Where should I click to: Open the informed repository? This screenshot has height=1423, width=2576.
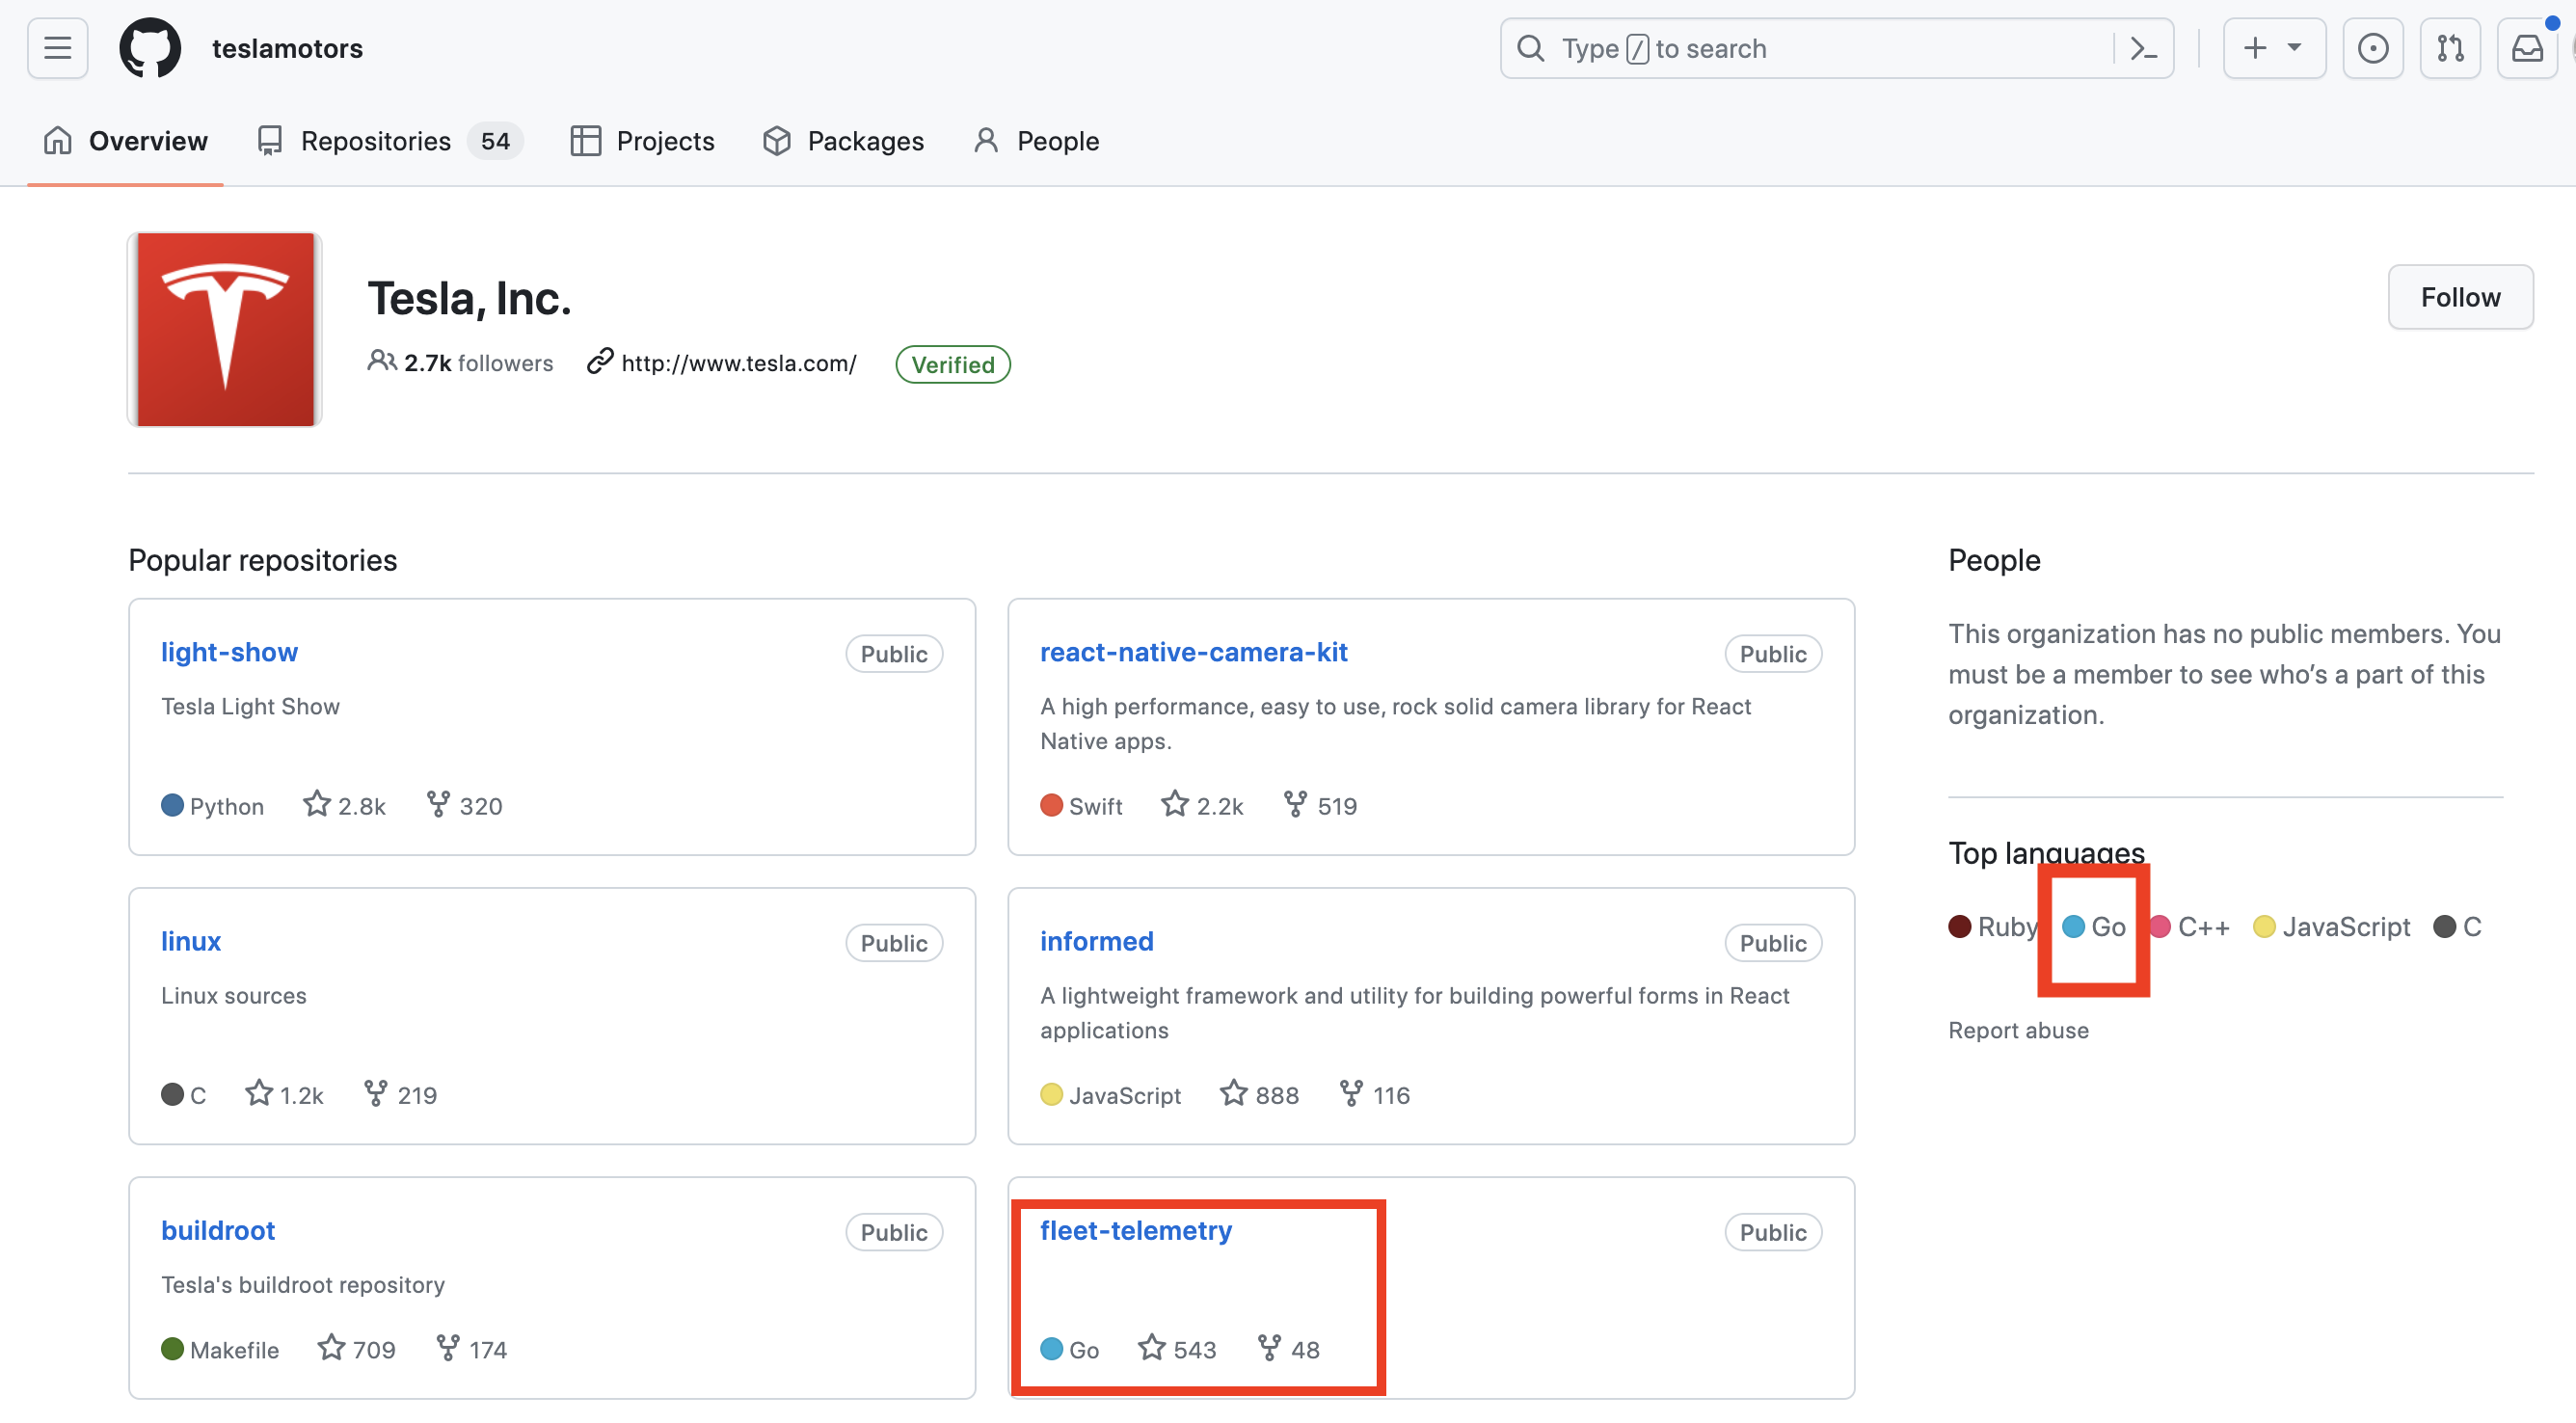1097,941
